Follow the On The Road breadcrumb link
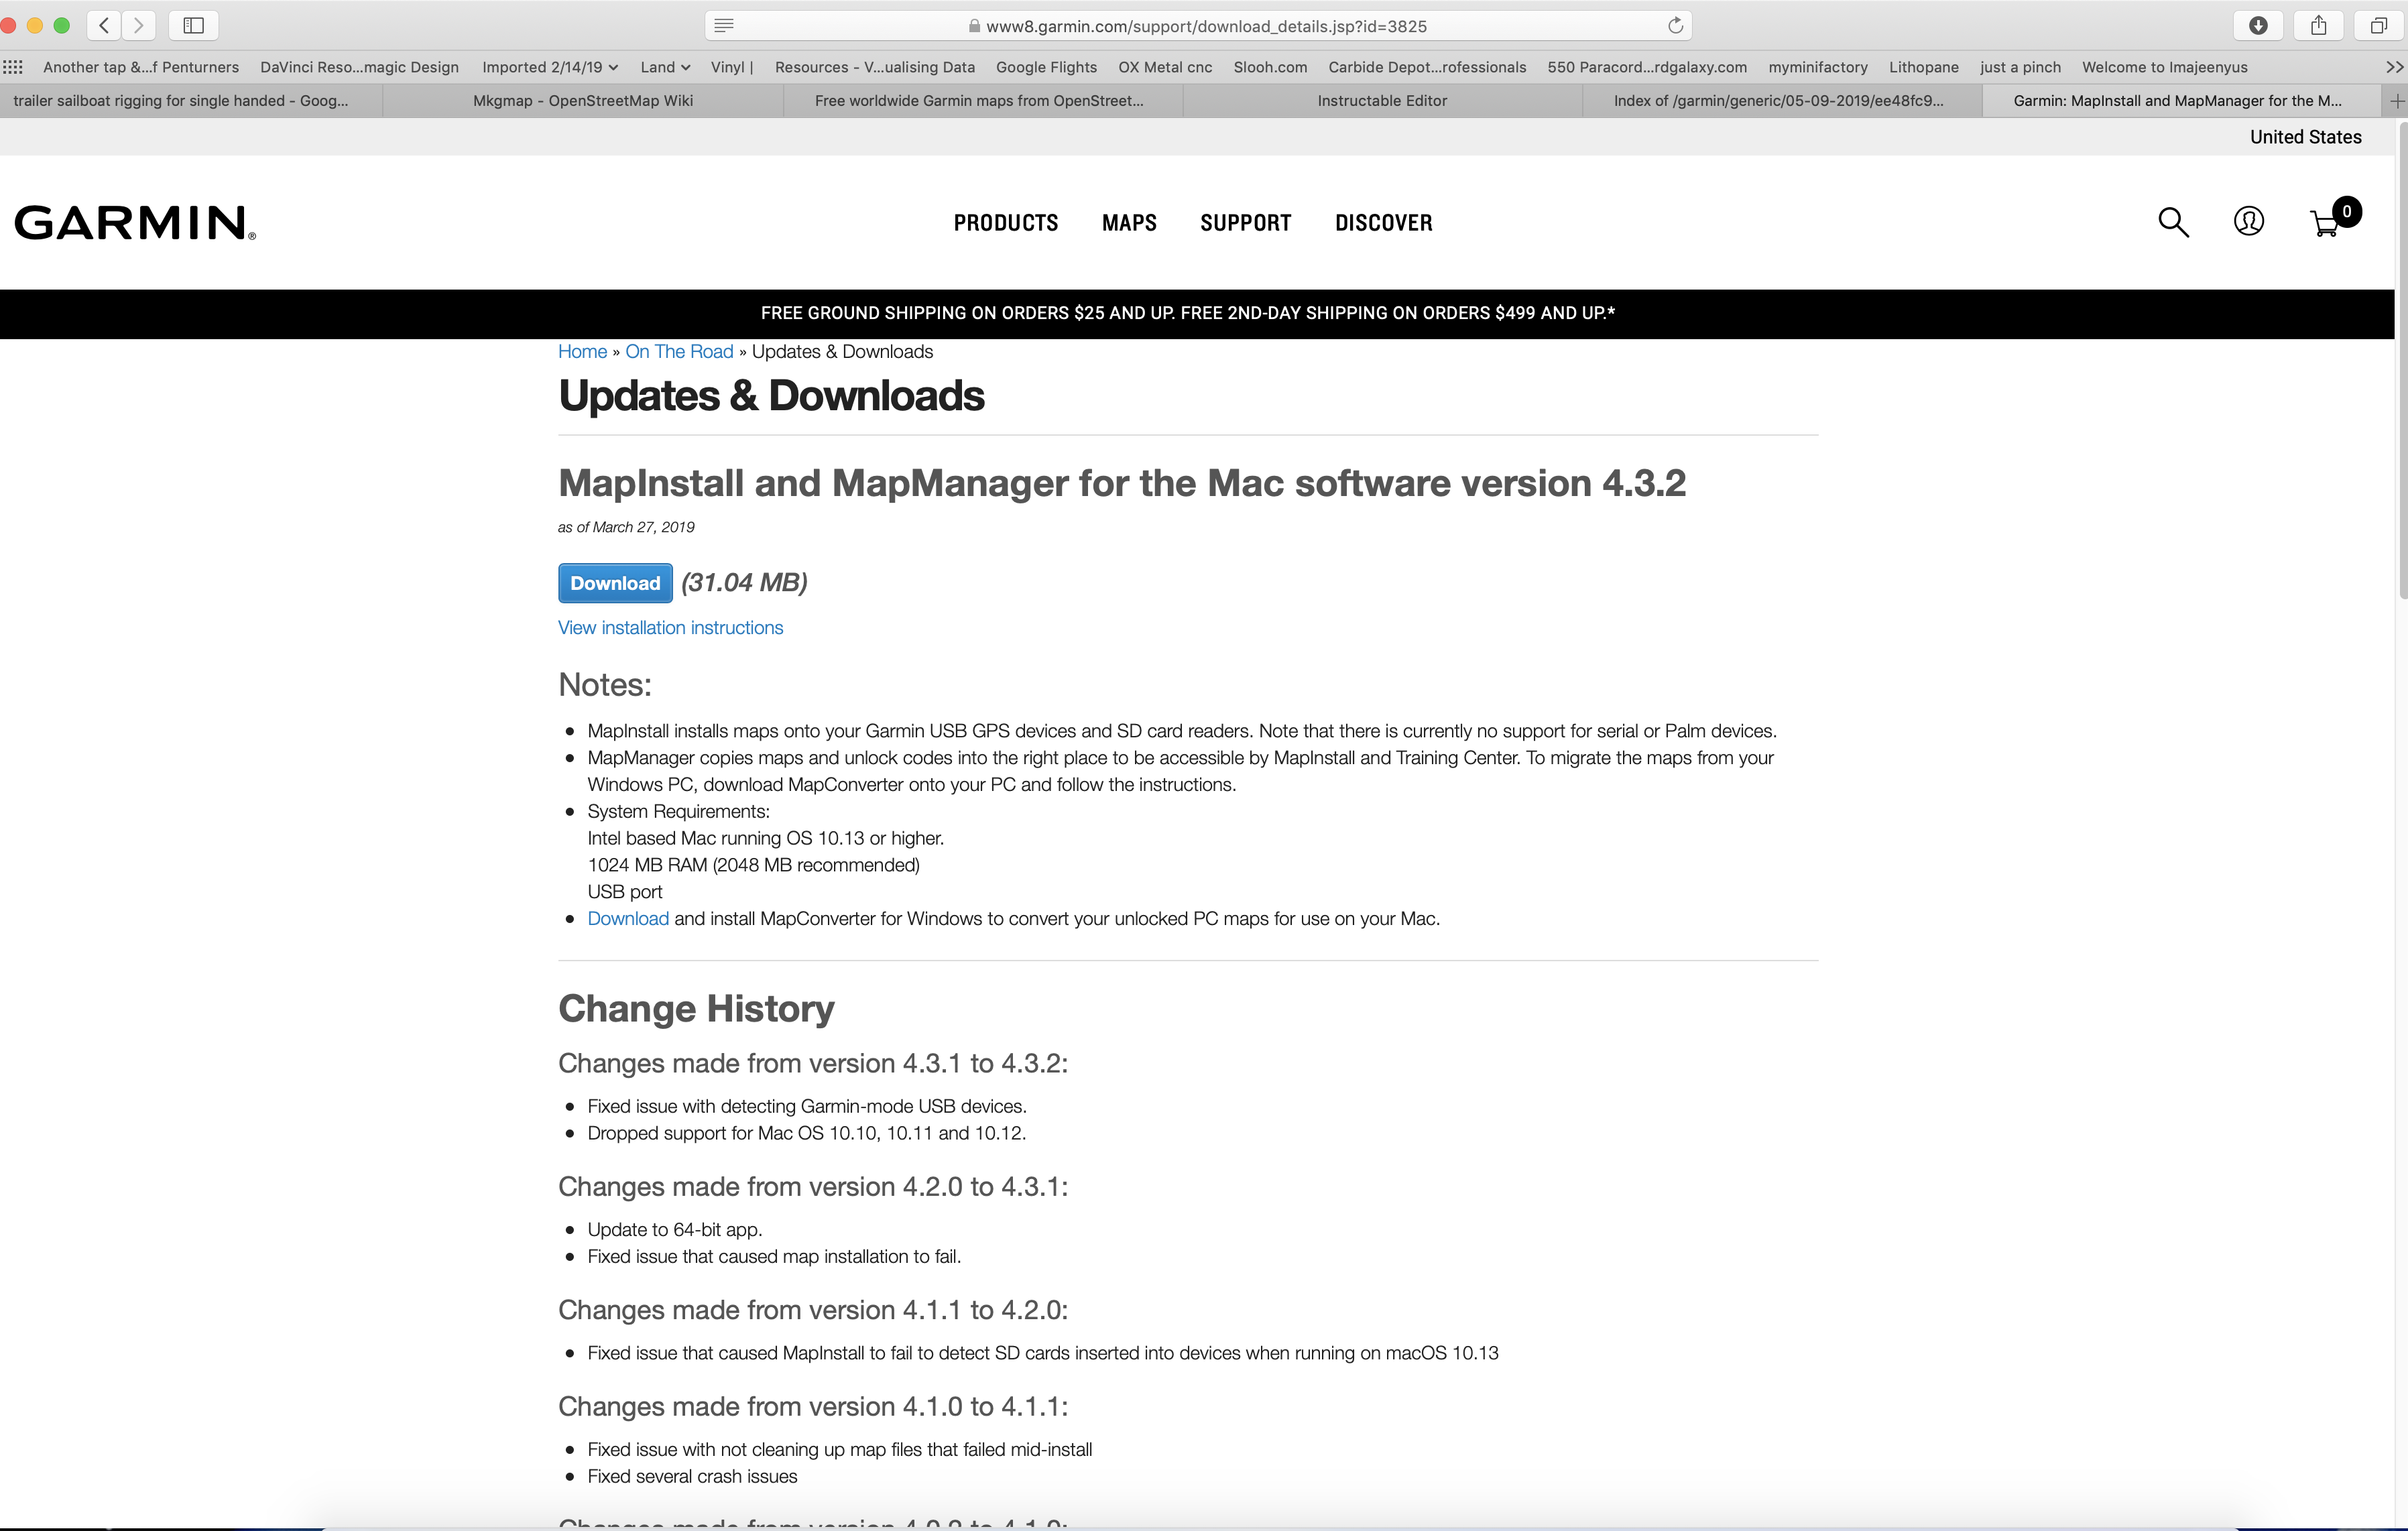 (679, 352)
